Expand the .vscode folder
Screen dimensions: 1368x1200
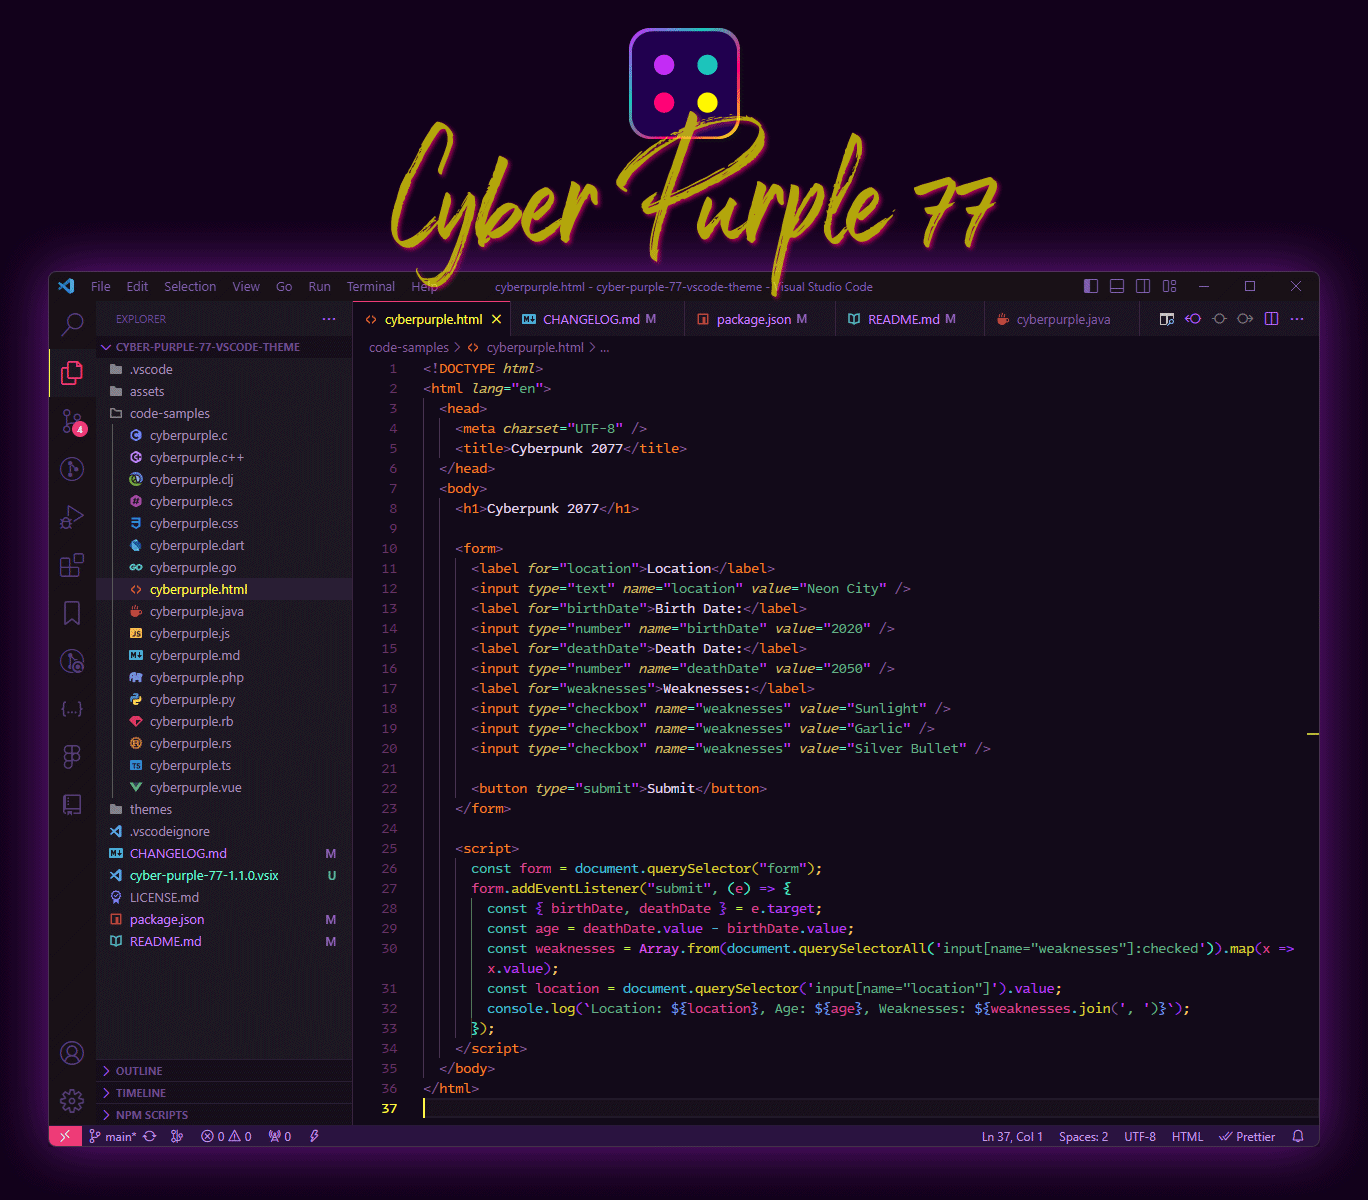[224, 369]
